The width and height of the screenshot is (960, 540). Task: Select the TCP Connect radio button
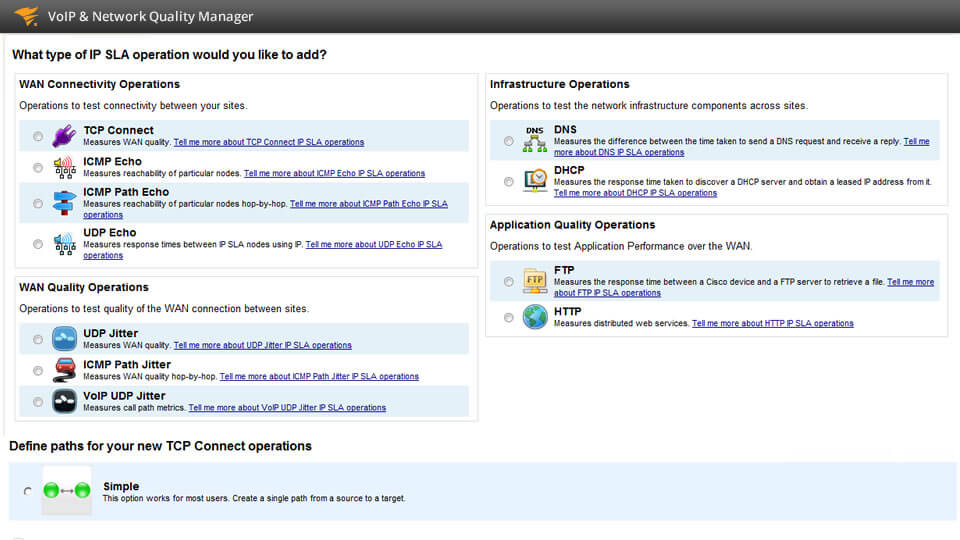click(x=38, y=136)
